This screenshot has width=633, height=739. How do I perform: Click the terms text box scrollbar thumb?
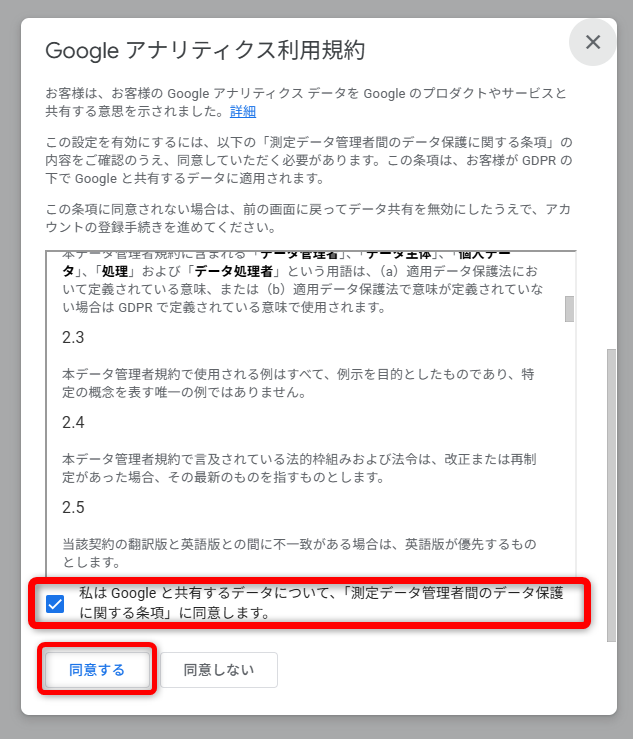(569, 309)
